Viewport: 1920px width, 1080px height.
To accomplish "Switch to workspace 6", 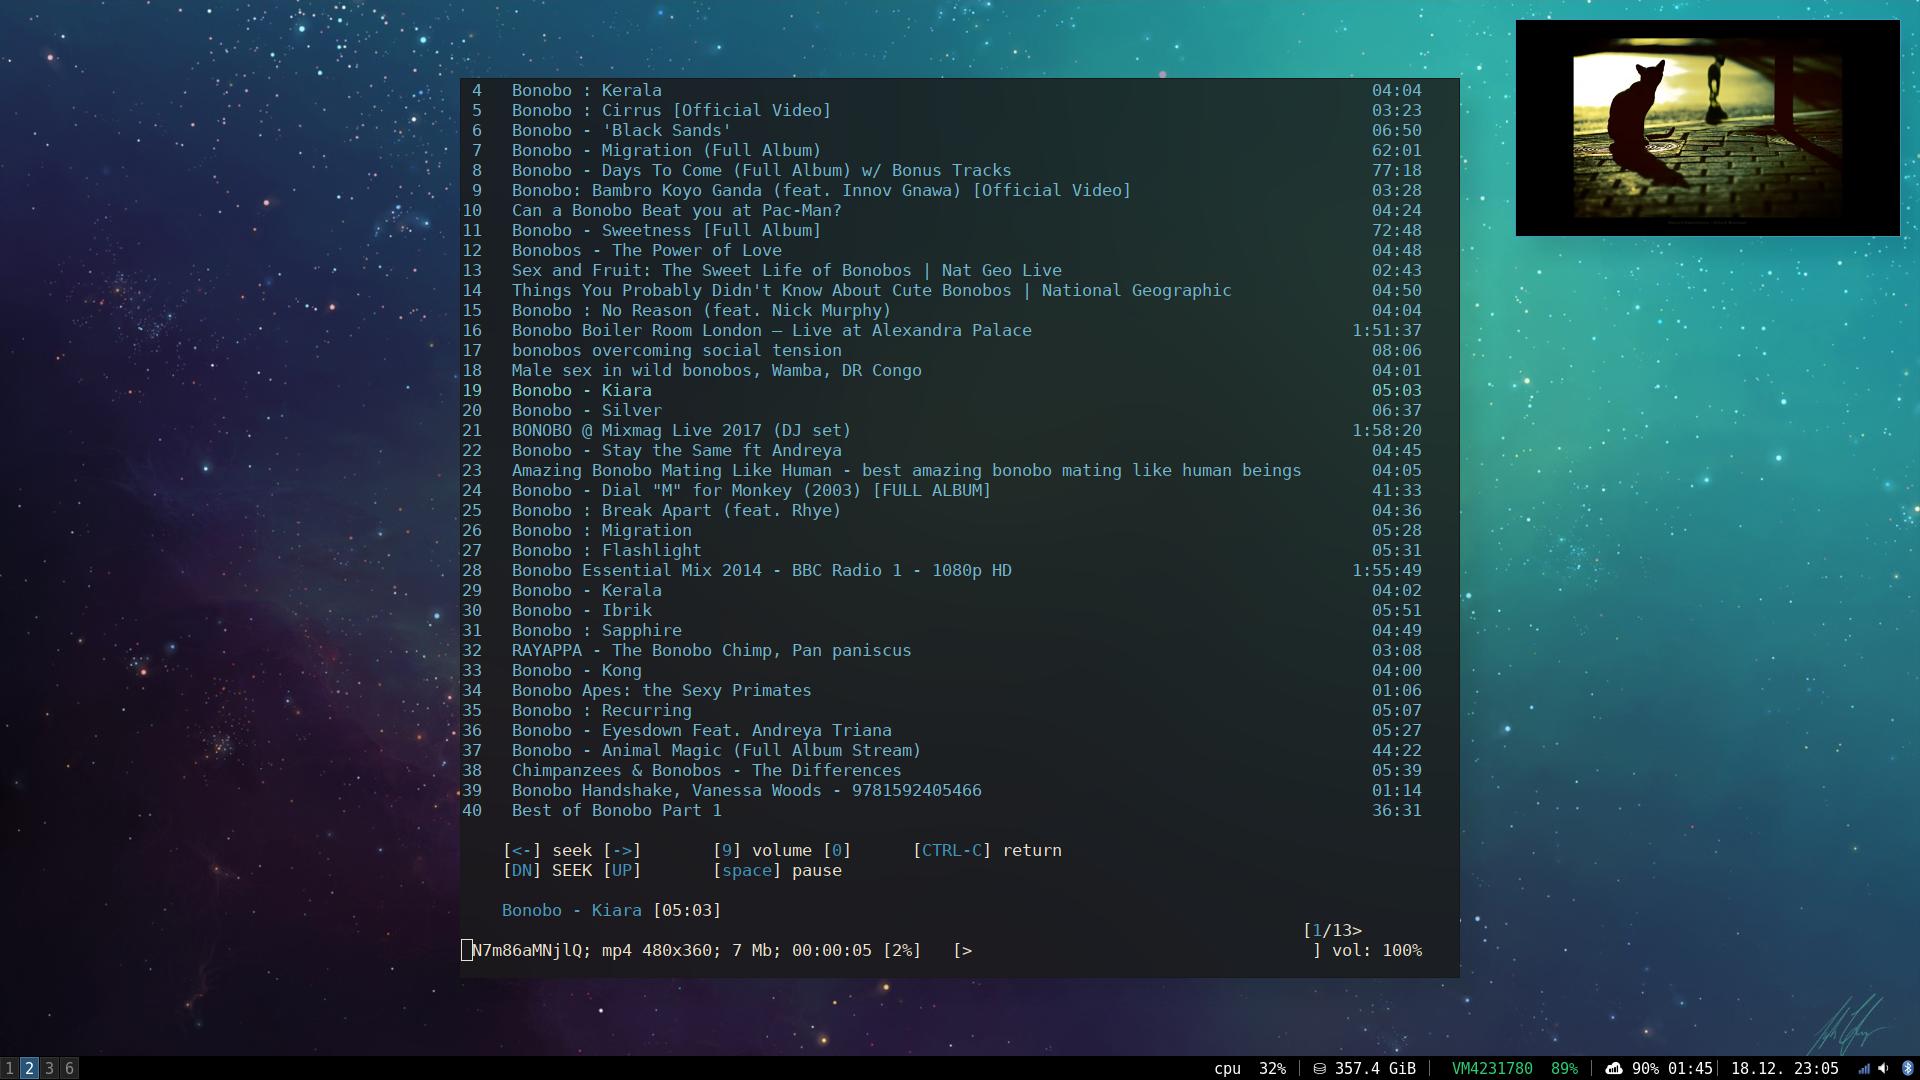I will click(69, 1068).
